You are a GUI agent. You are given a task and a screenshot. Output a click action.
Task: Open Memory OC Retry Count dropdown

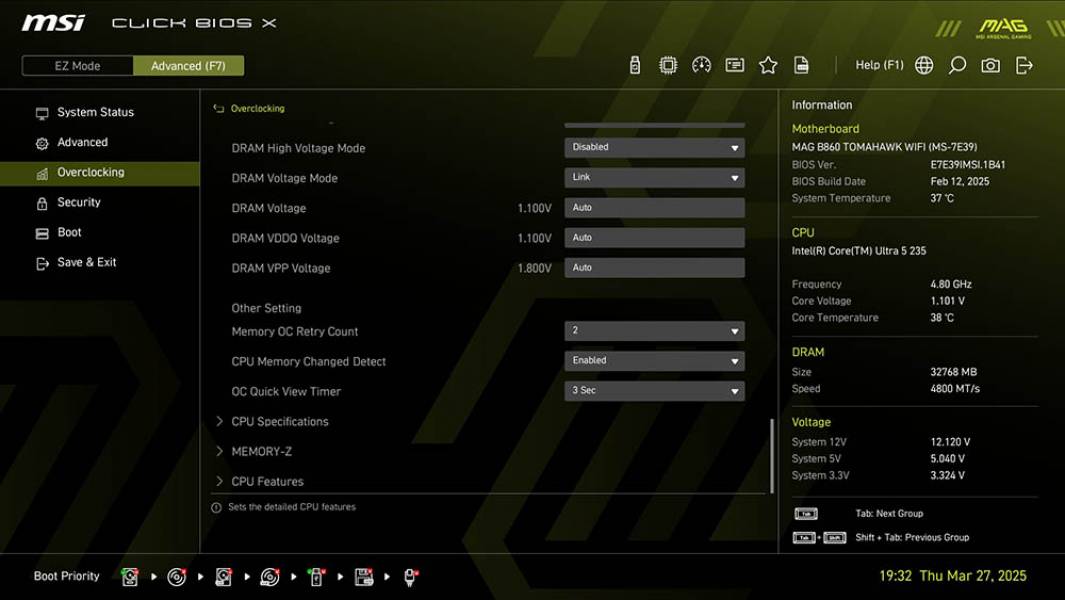pos(654,331)
